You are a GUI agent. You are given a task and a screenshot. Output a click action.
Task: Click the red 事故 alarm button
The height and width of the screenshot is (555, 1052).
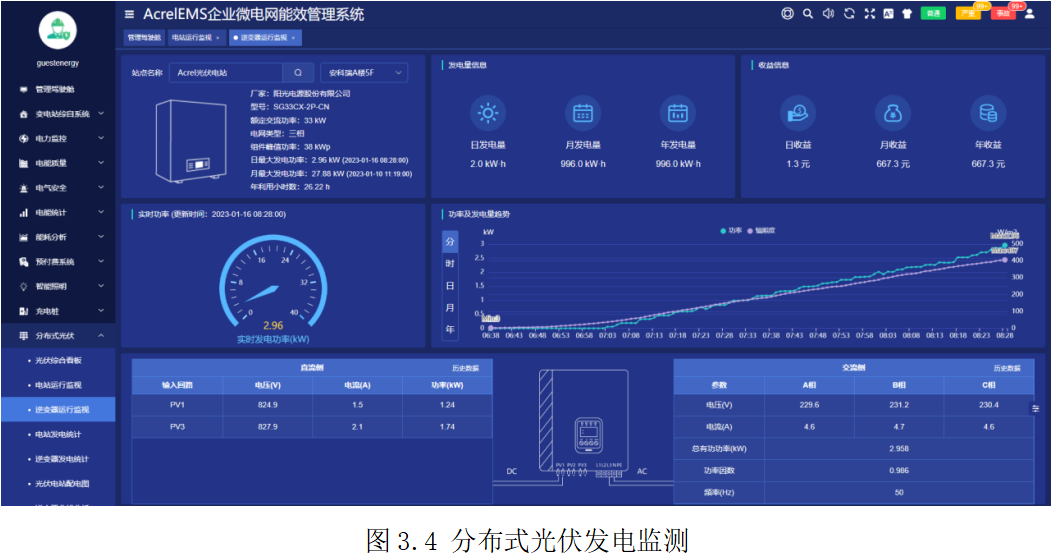(1003, 14)
